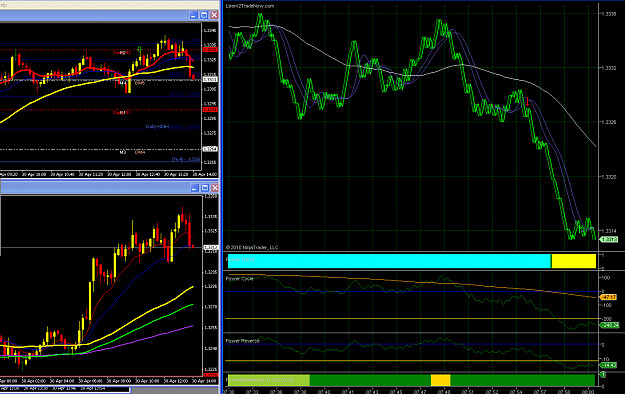The width and height of the screenshot is (625, 394).
Task: Select the Power Trend indicator label
Action: pyautogui.click(x=240, y=260)
